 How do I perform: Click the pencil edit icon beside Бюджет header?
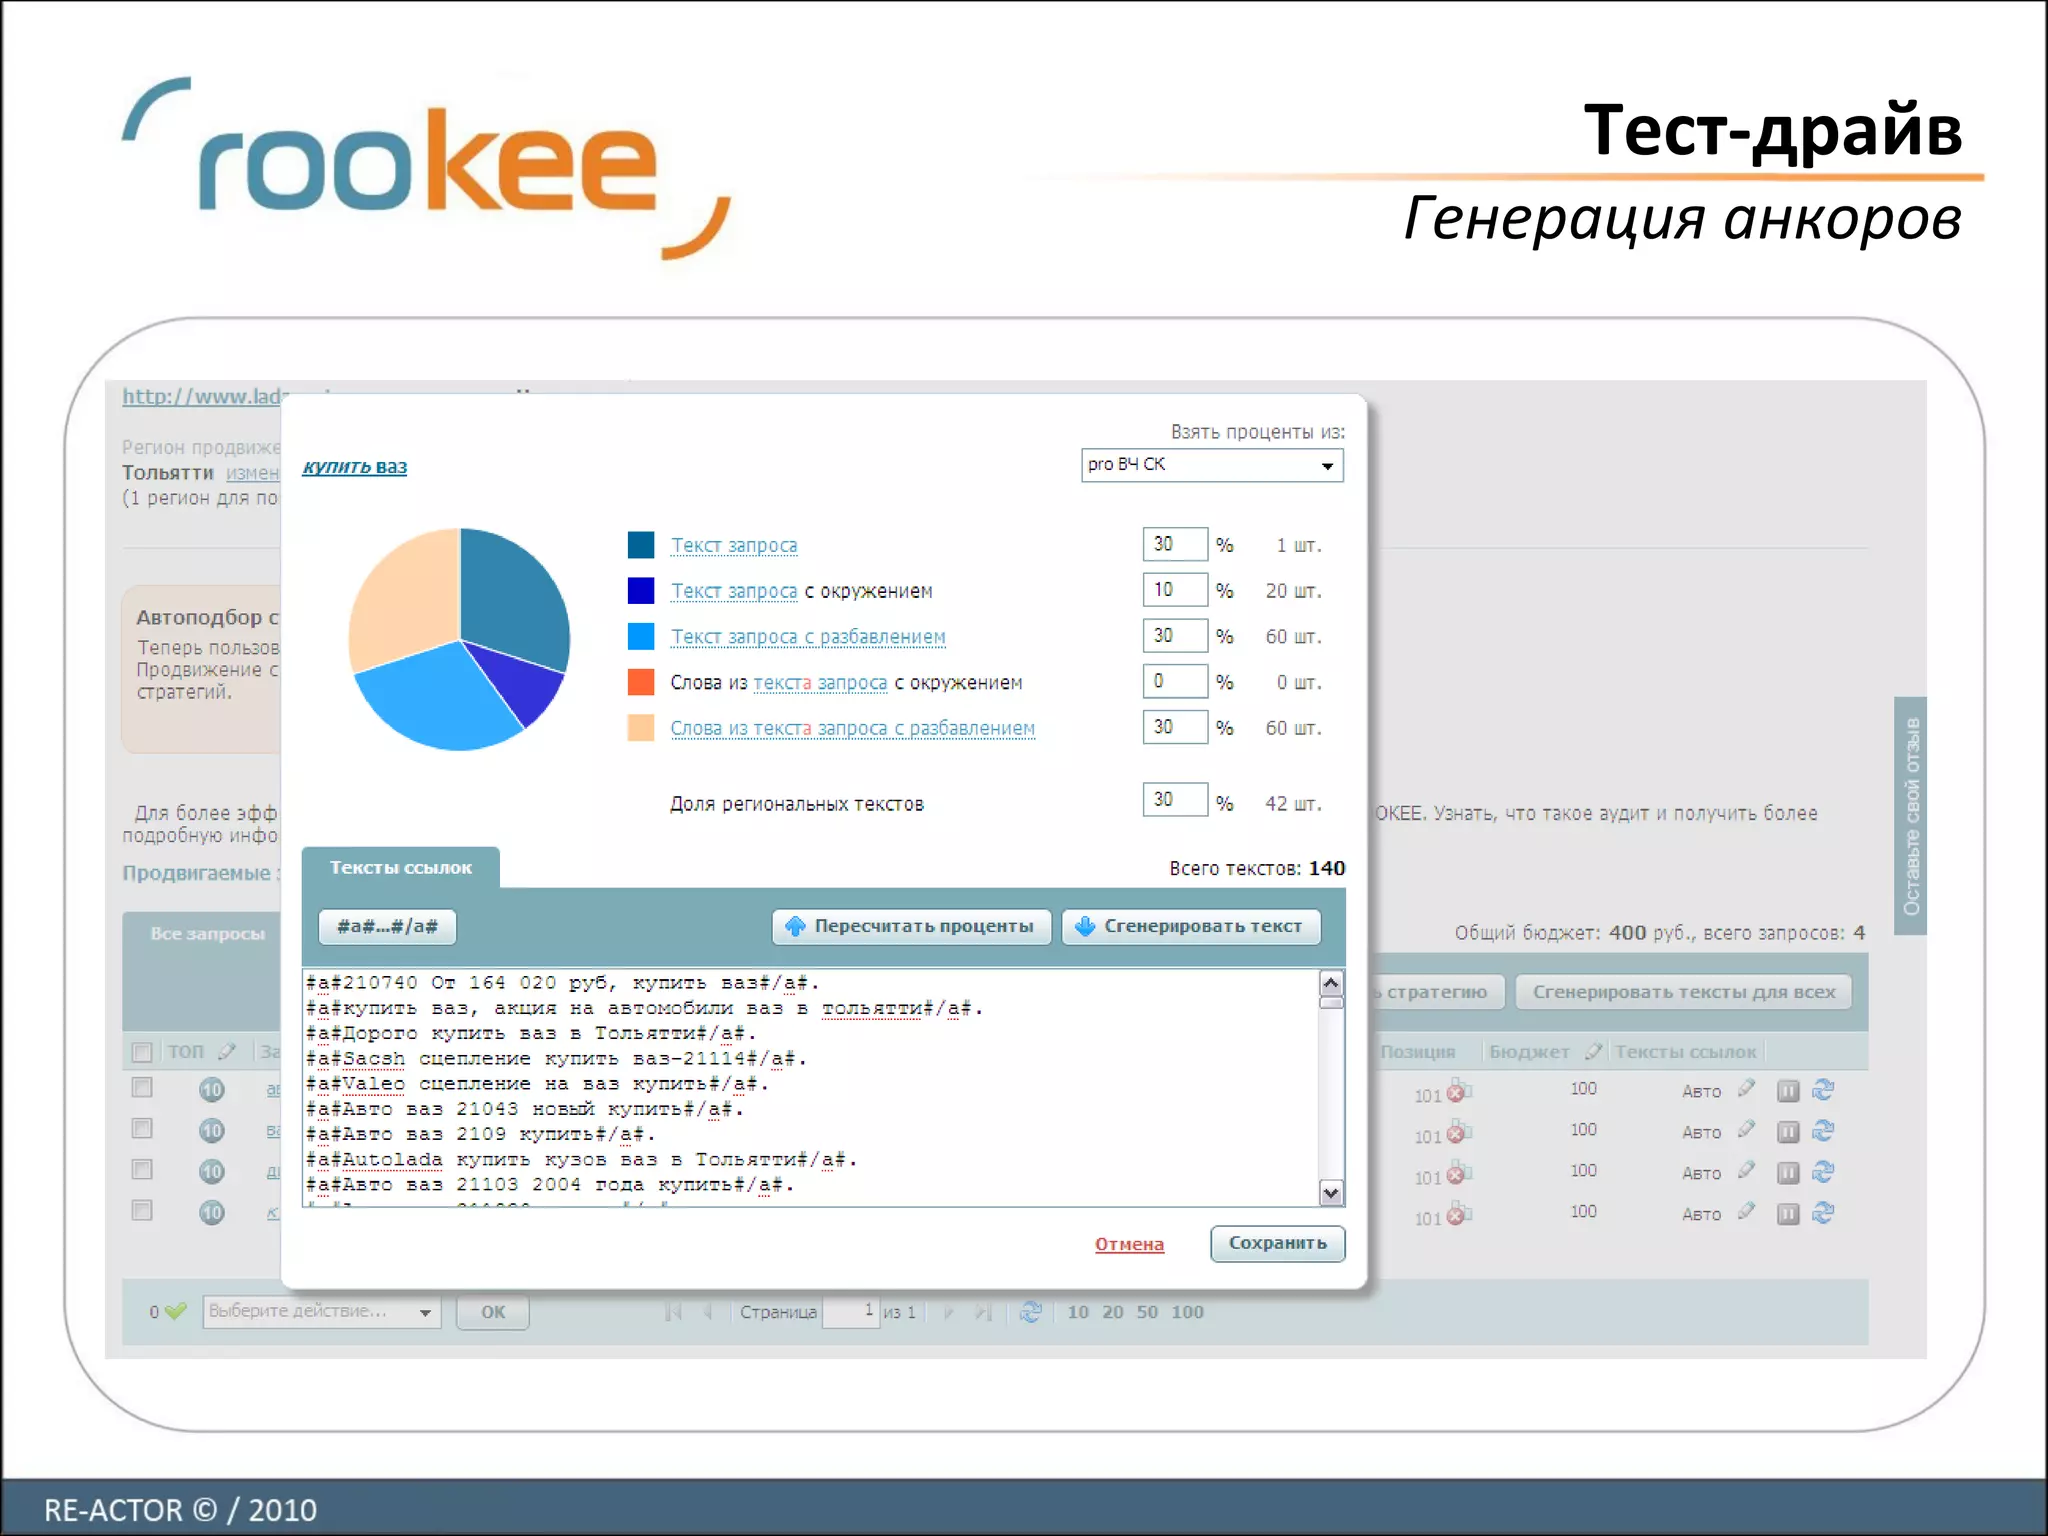pyautogui.click(x=1593, y=1051)
